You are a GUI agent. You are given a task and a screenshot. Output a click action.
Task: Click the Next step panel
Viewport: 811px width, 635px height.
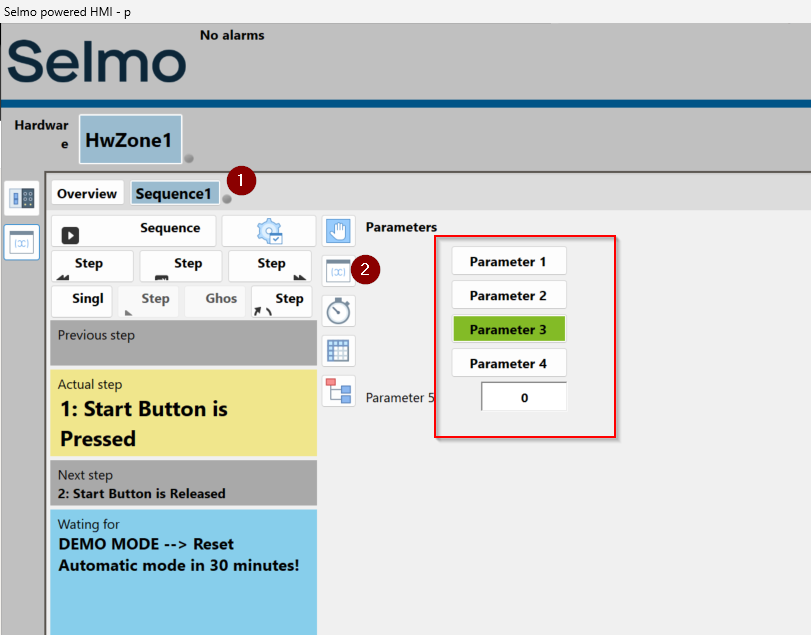point(184,483)
